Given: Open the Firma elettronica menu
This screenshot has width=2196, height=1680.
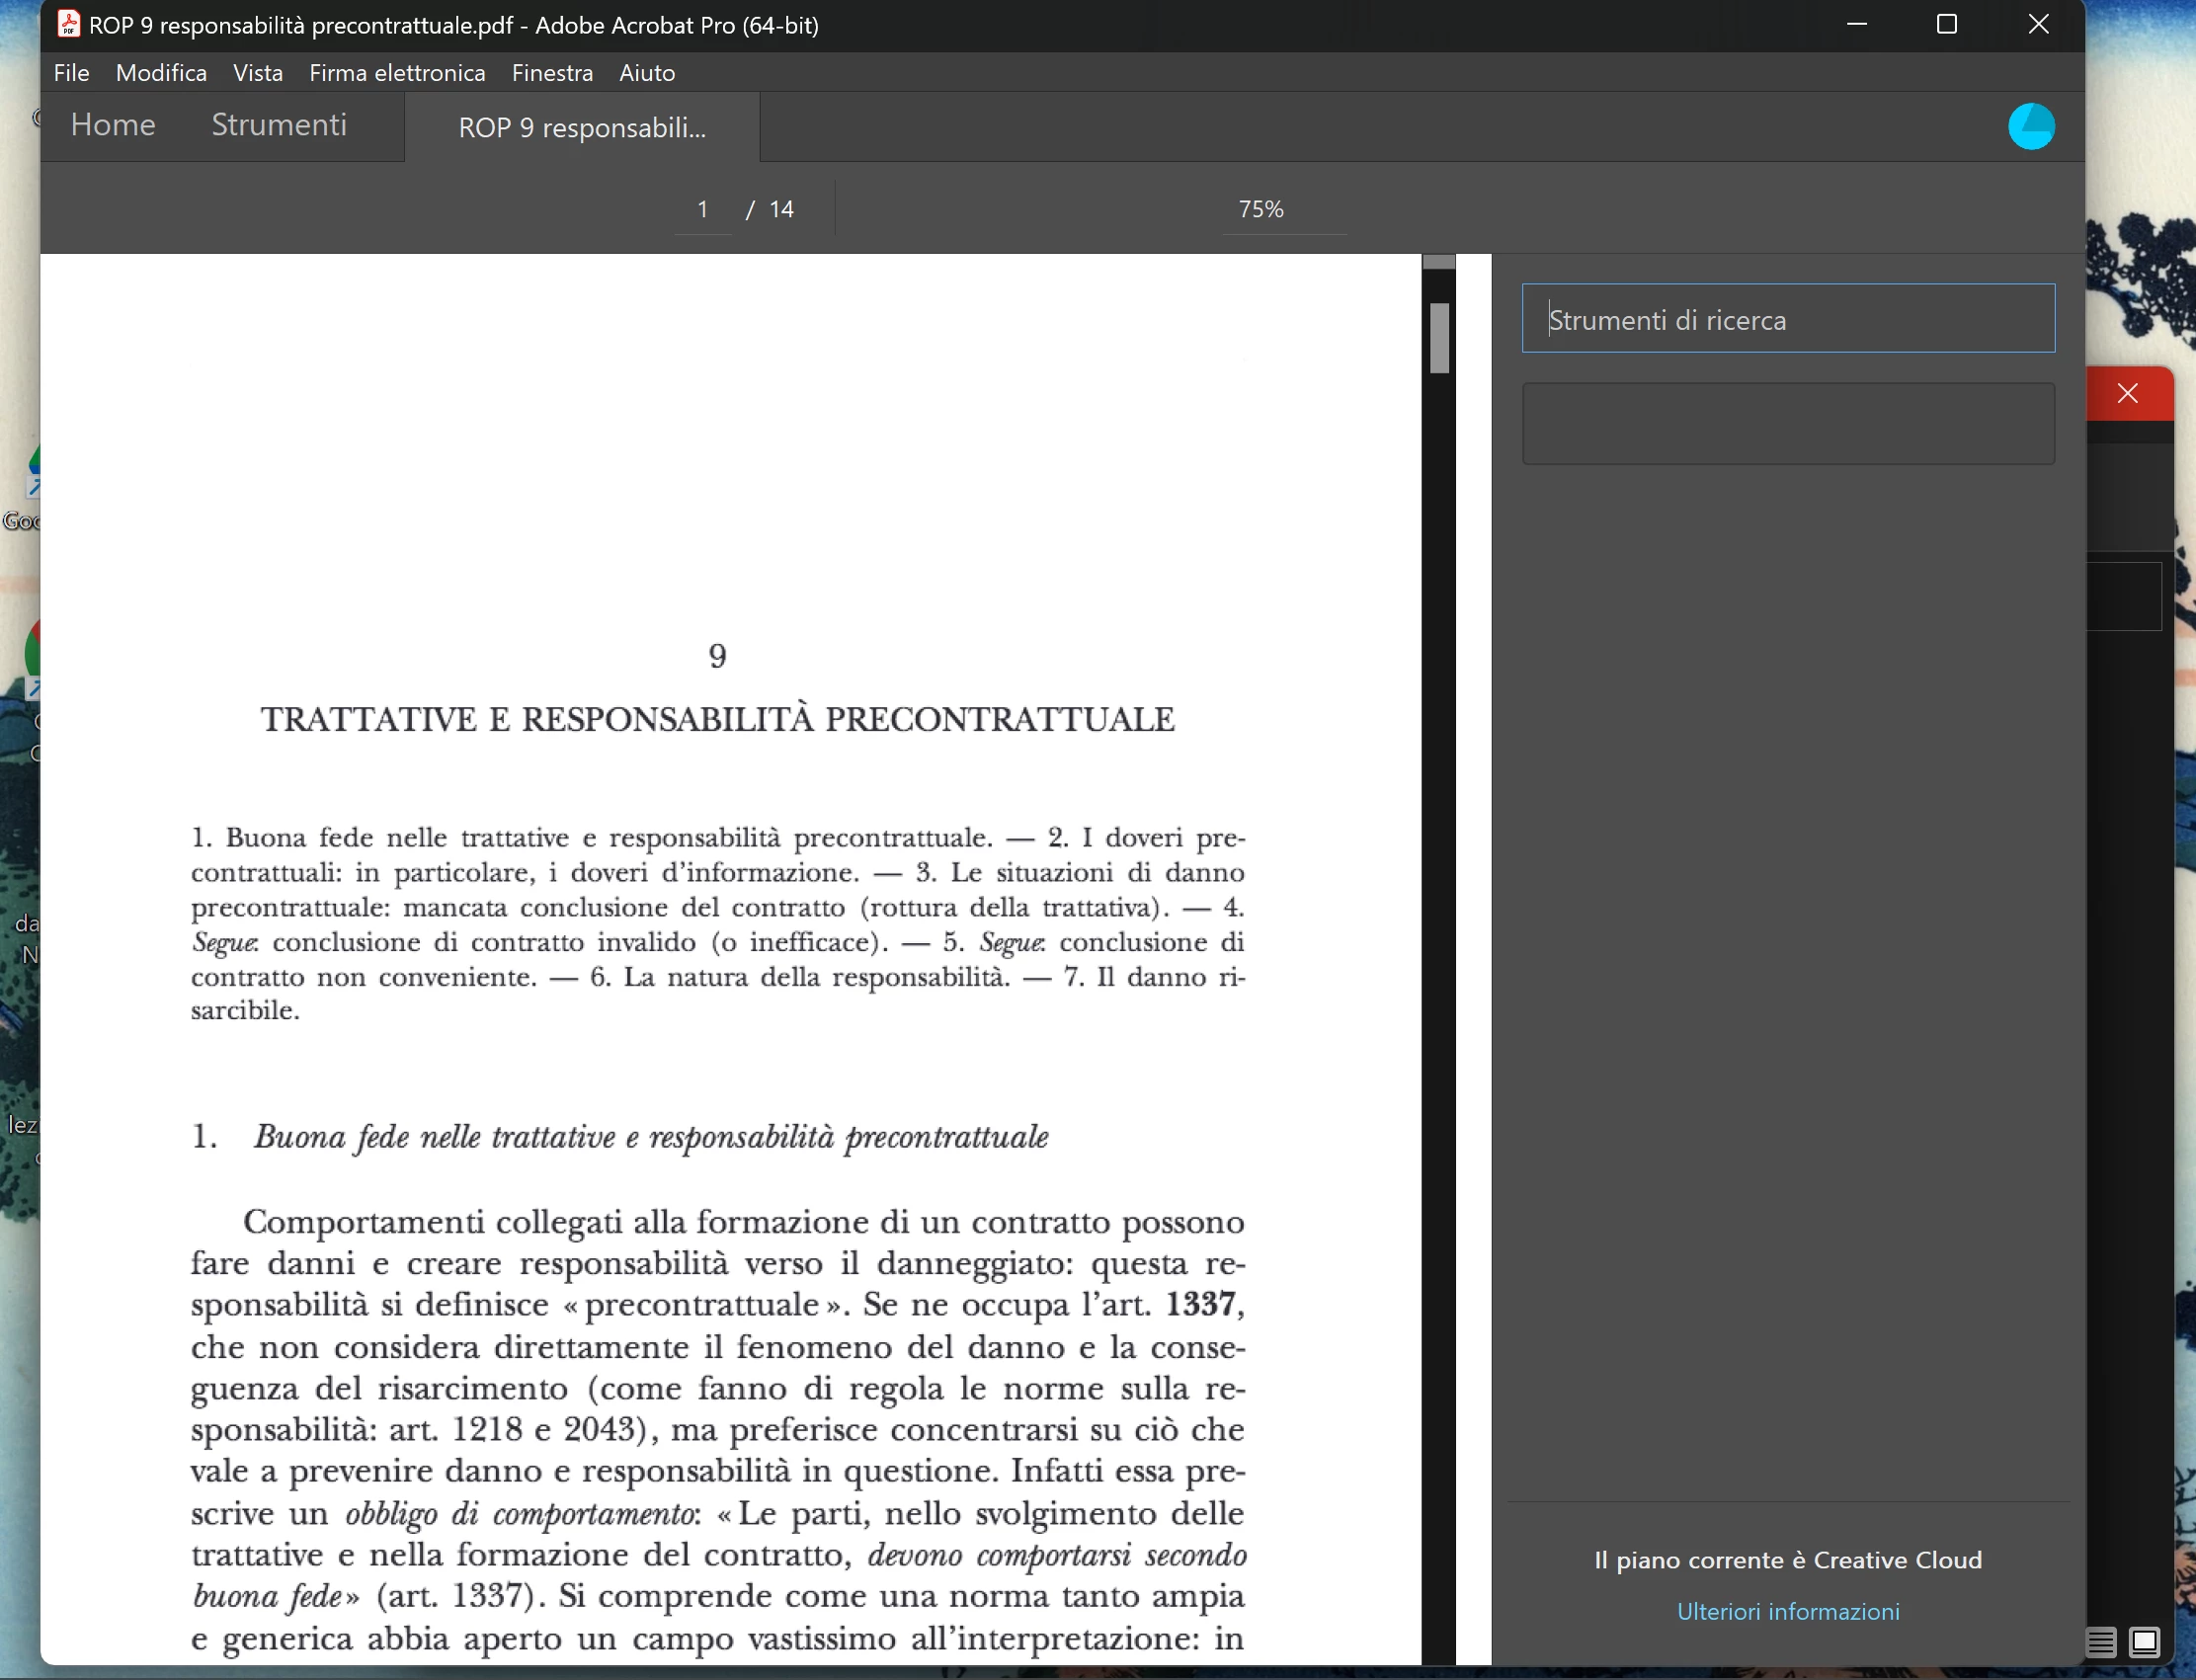Looking at the screenshot, I should click(x=397, y=73).
